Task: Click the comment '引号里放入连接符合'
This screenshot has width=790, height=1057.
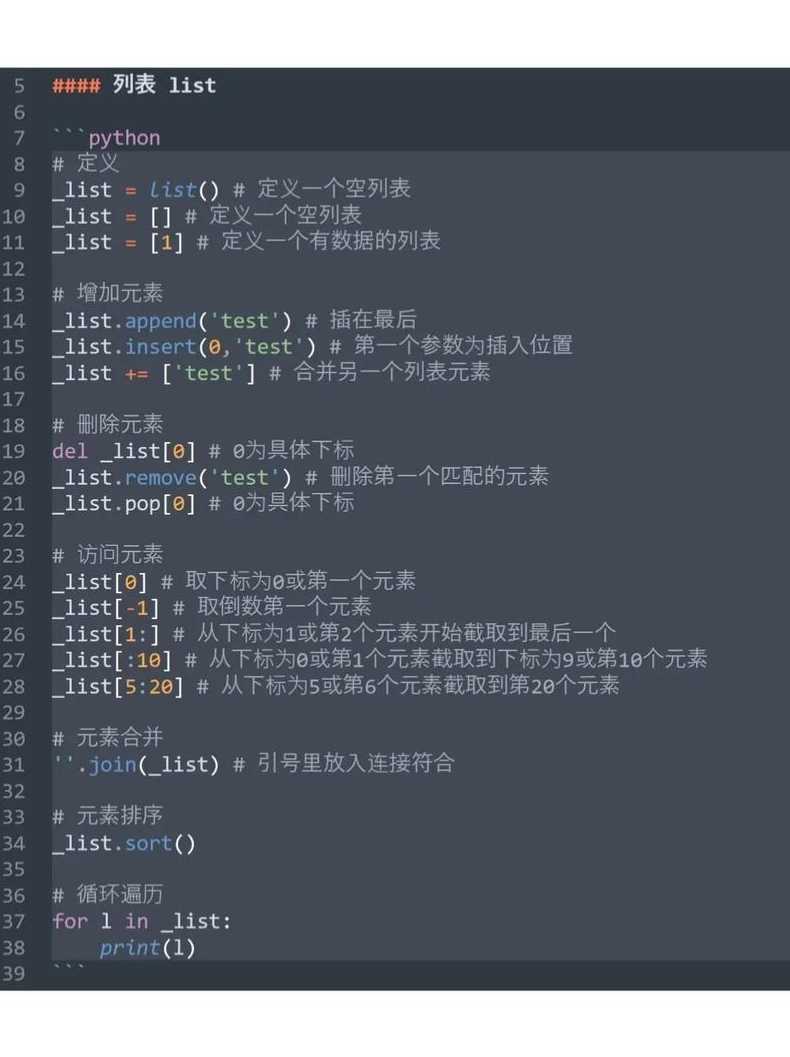Action: tap(356, 763)
